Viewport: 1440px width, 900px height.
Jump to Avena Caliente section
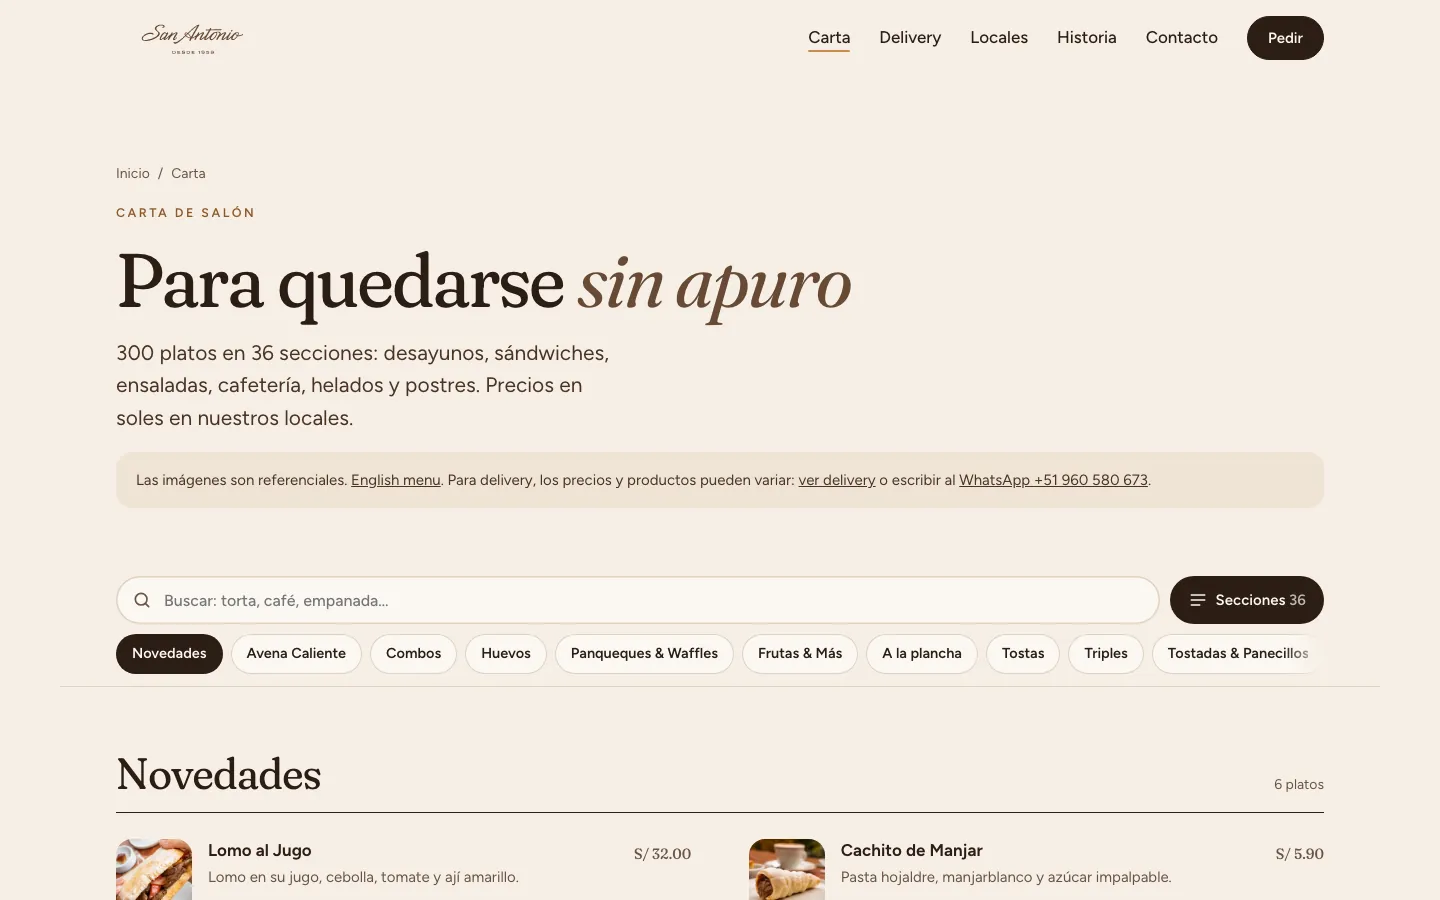click(x=296, y=654)
